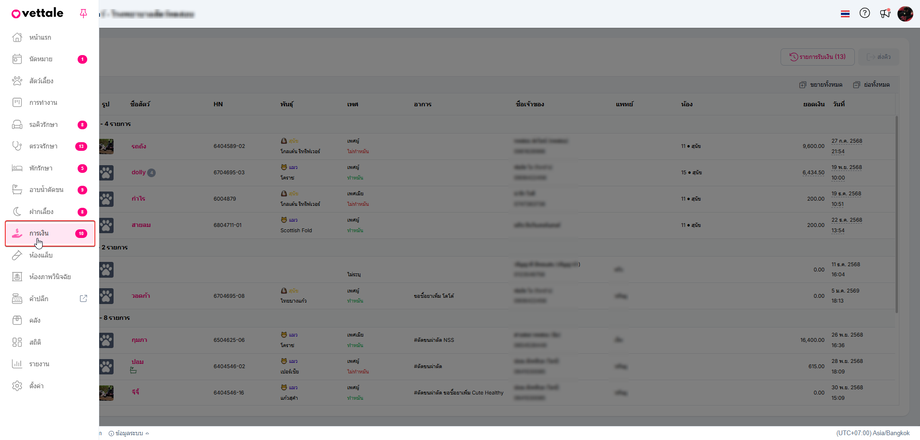Click room text in the 6,434.50 row
Image resolution: width=920 pixels, height=440 pixels.
tap(691, 172)
